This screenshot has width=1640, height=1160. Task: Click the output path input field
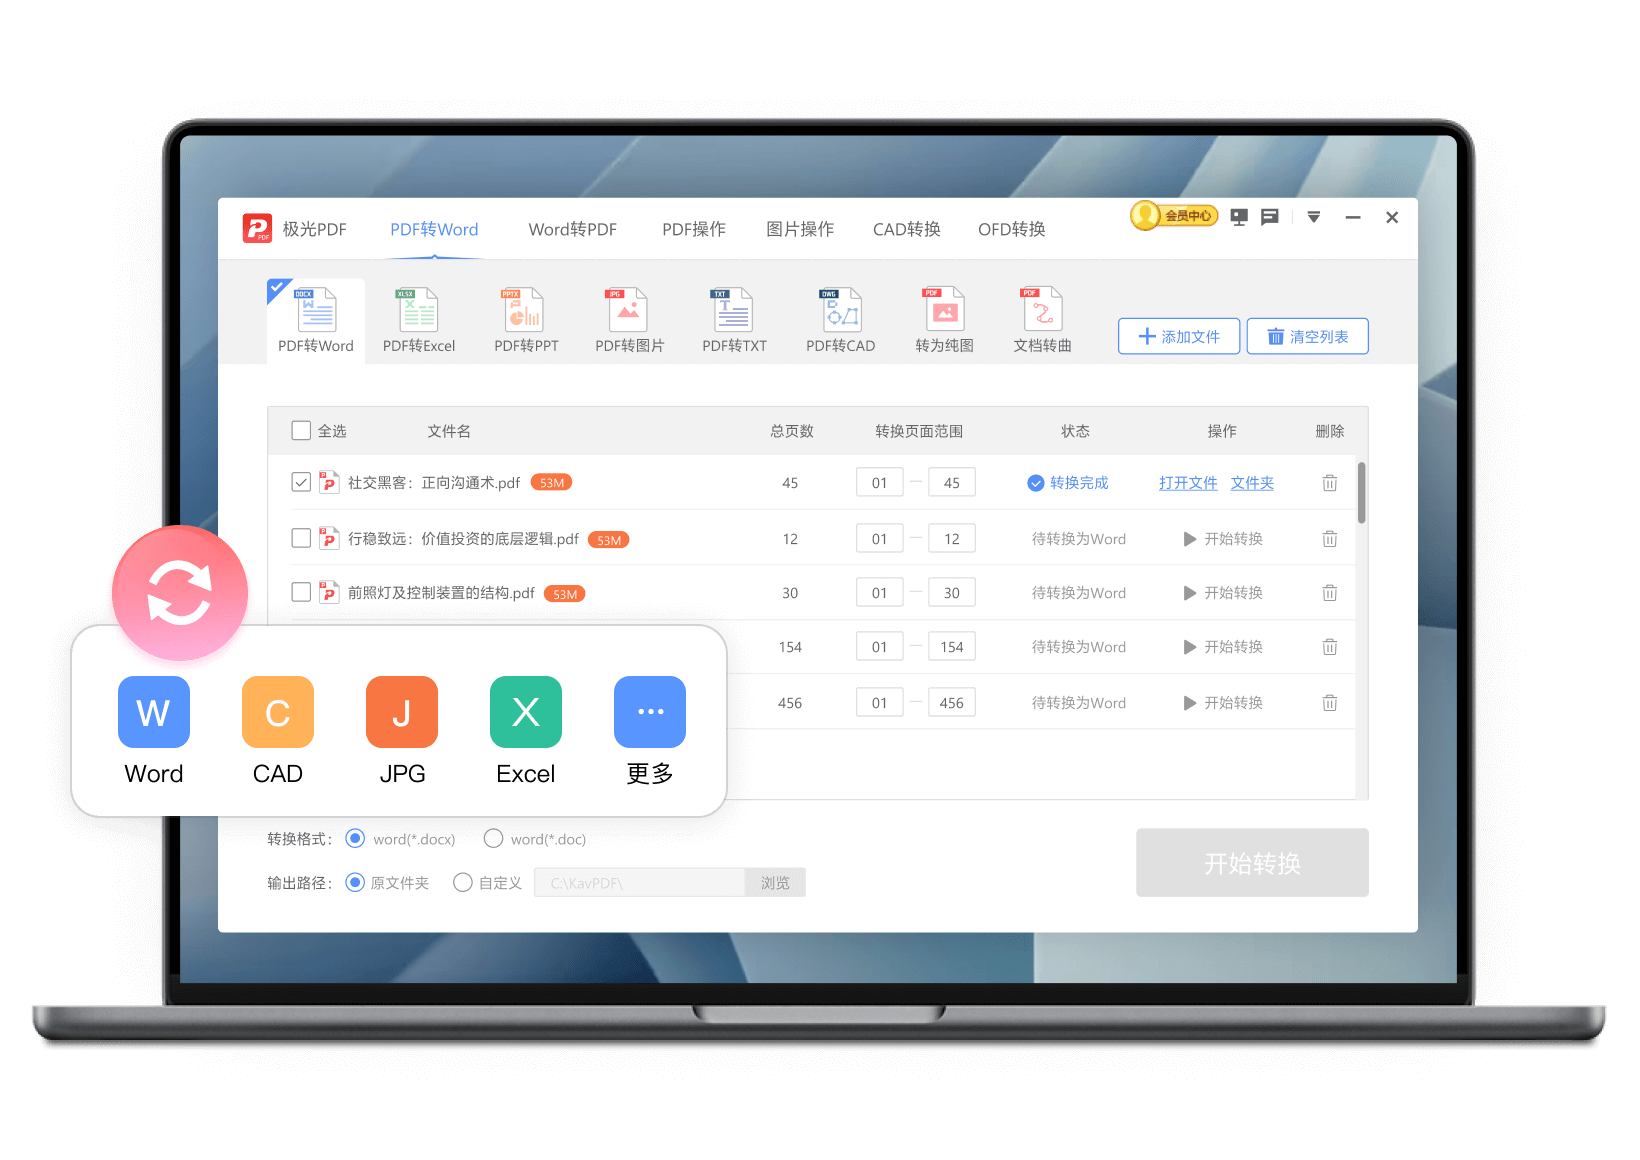(x=639, y=883)
